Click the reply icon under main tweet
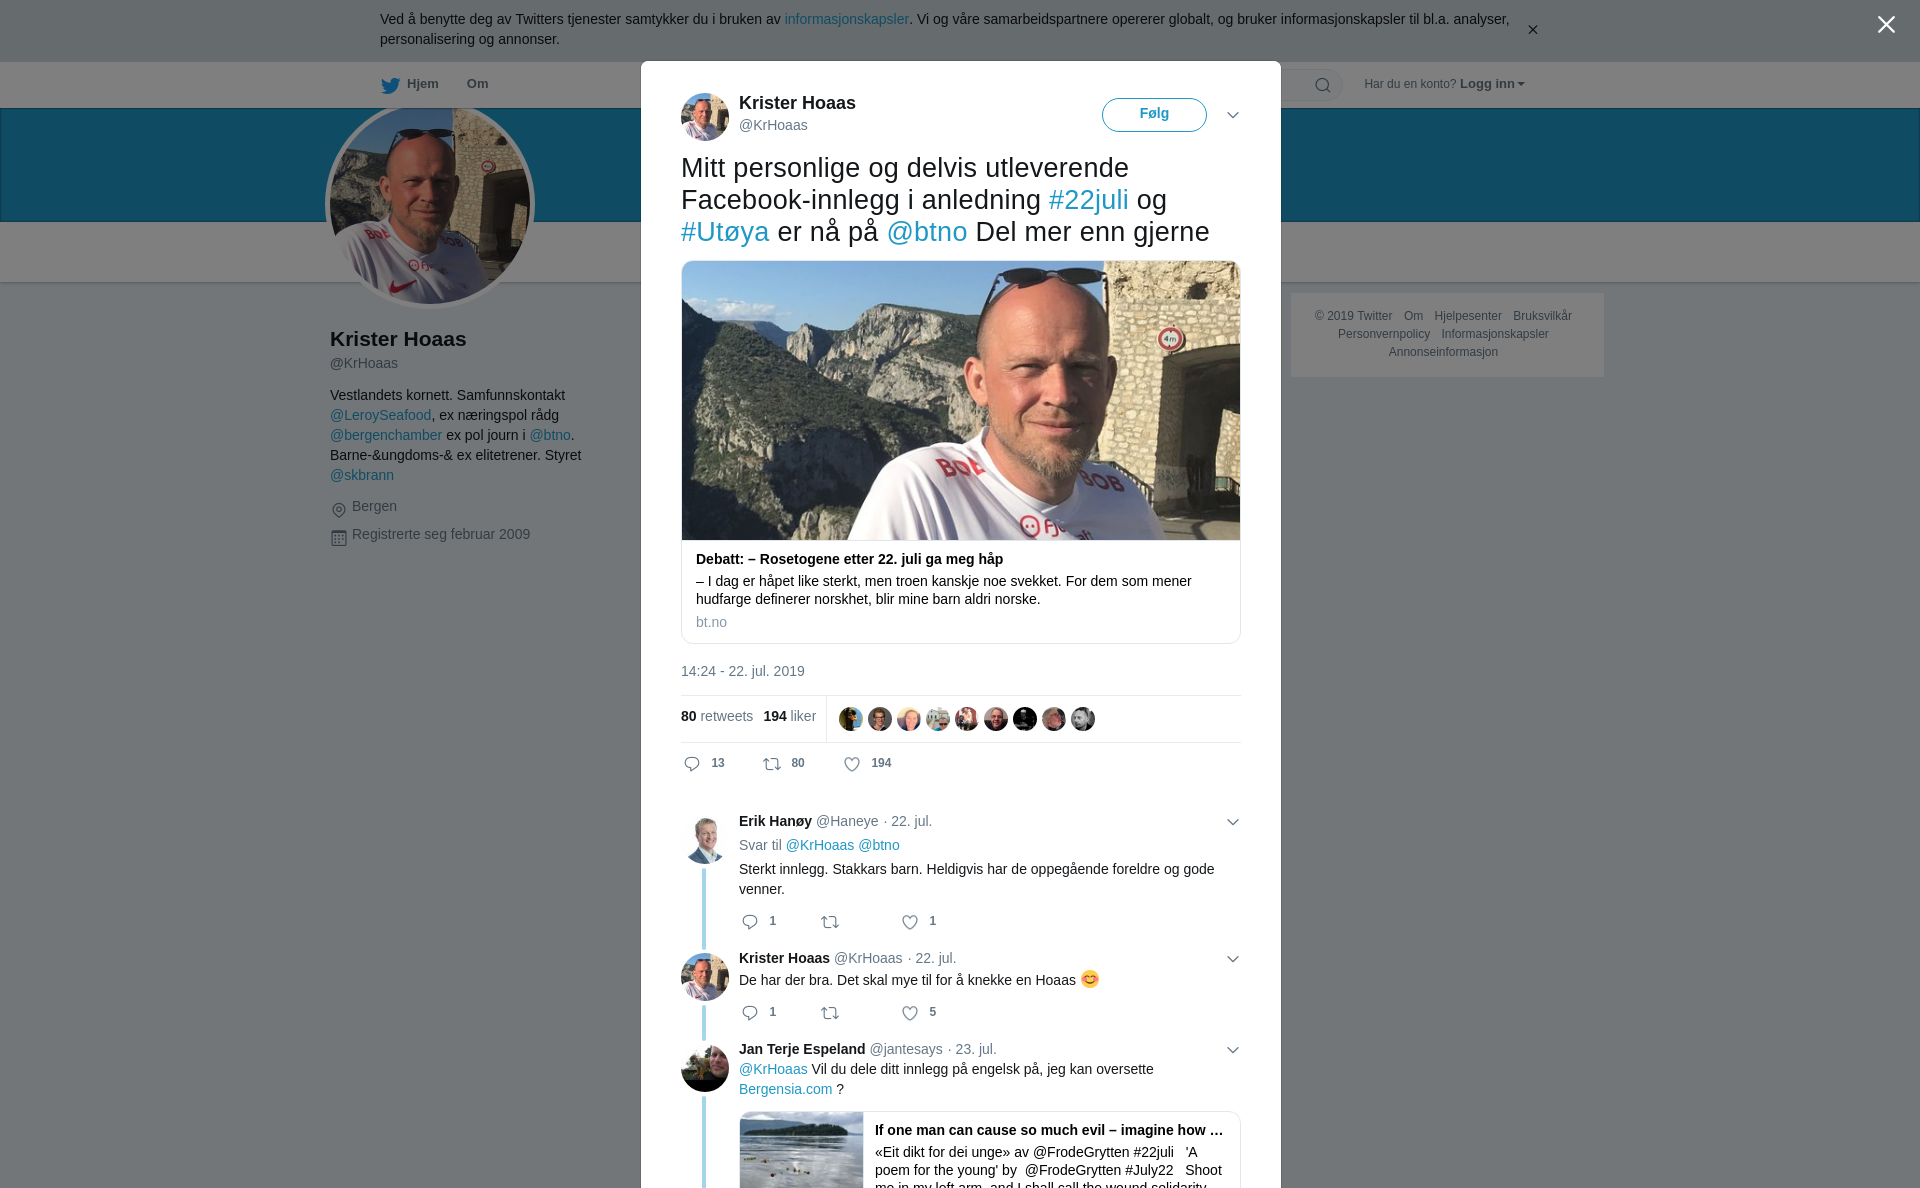This screenshot has height=1188, width=1920. coord(692,764)
